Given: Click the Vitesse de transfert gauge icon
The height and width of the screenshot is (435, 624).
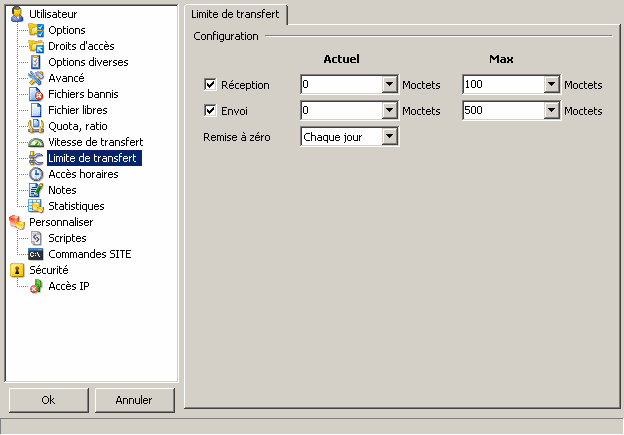Looking at the screenshot, I should (x=37, y=142).
